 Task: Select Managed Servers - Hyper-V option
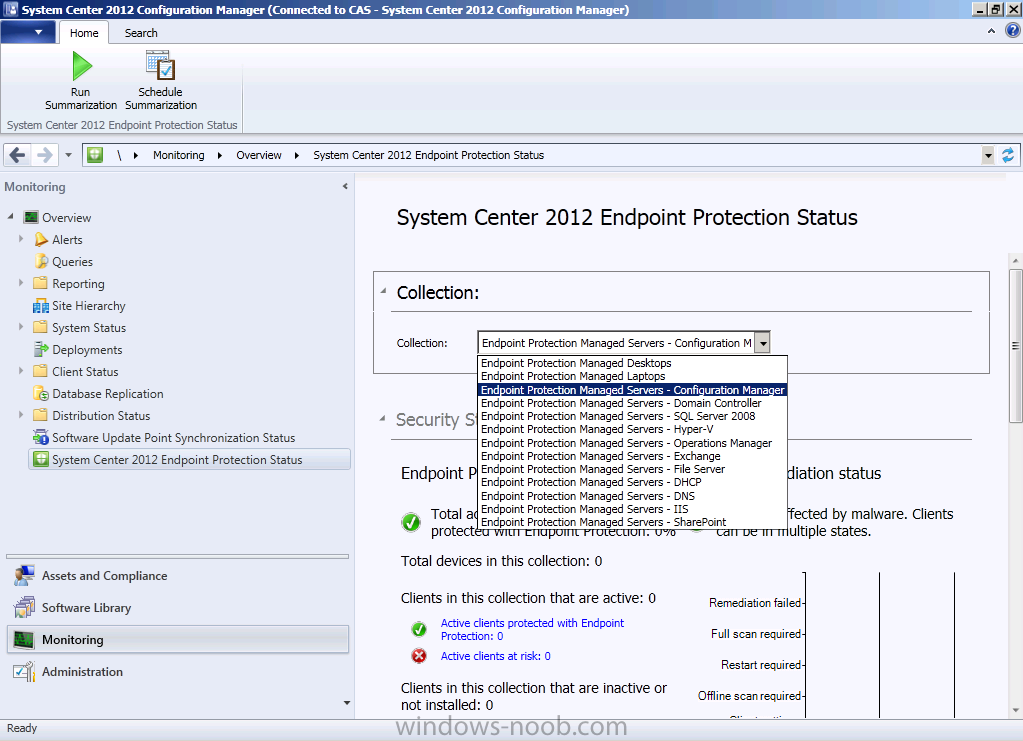coord(632,429)
